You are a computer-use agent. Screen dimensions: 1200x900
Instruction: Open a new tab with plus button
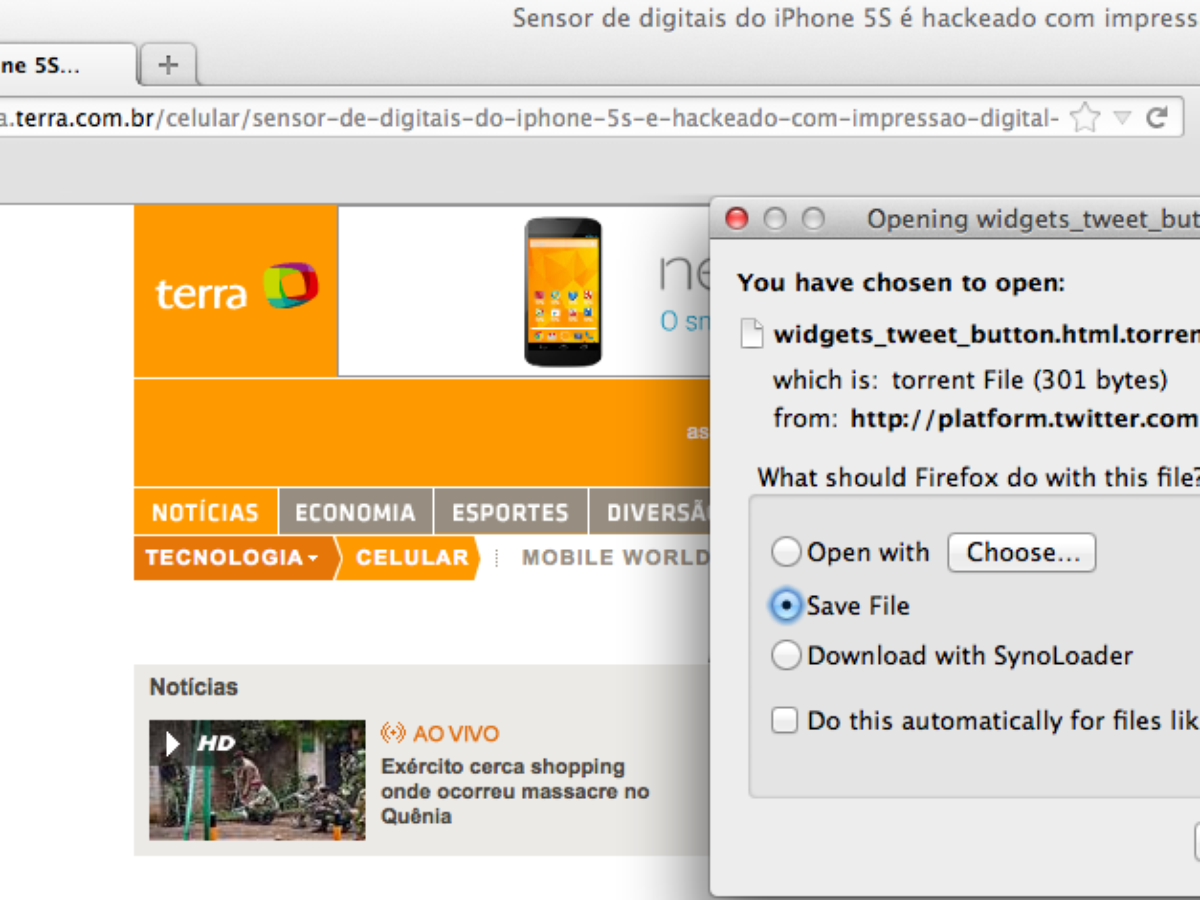[168, 65]
